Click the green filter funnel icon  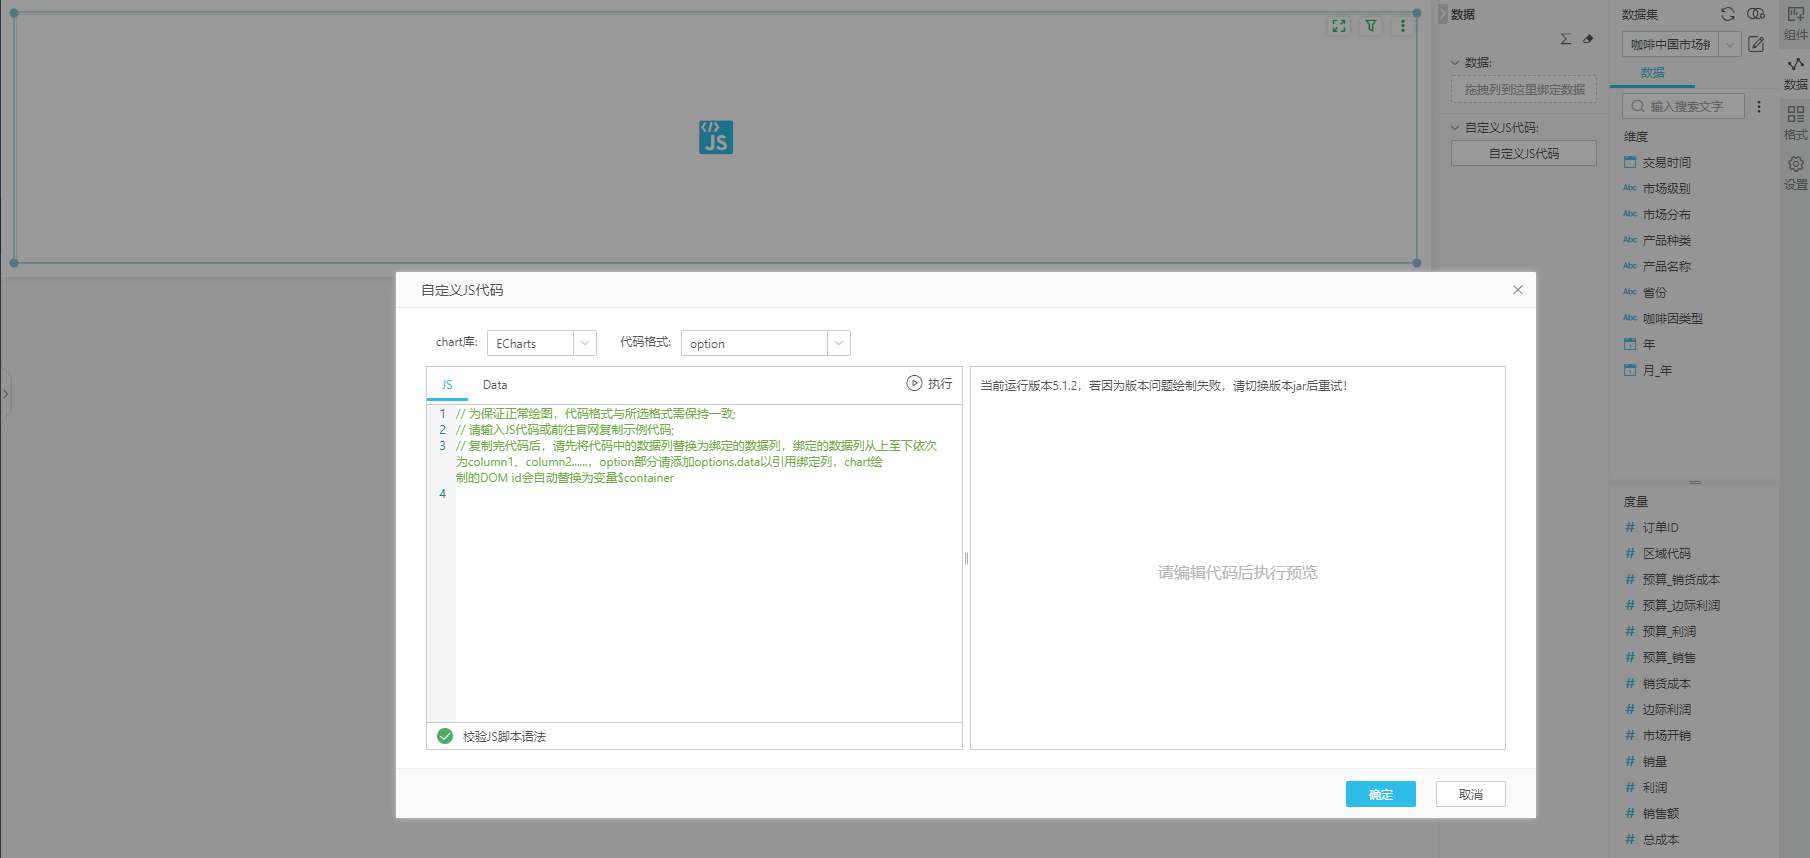click(x=1371, y=26)
